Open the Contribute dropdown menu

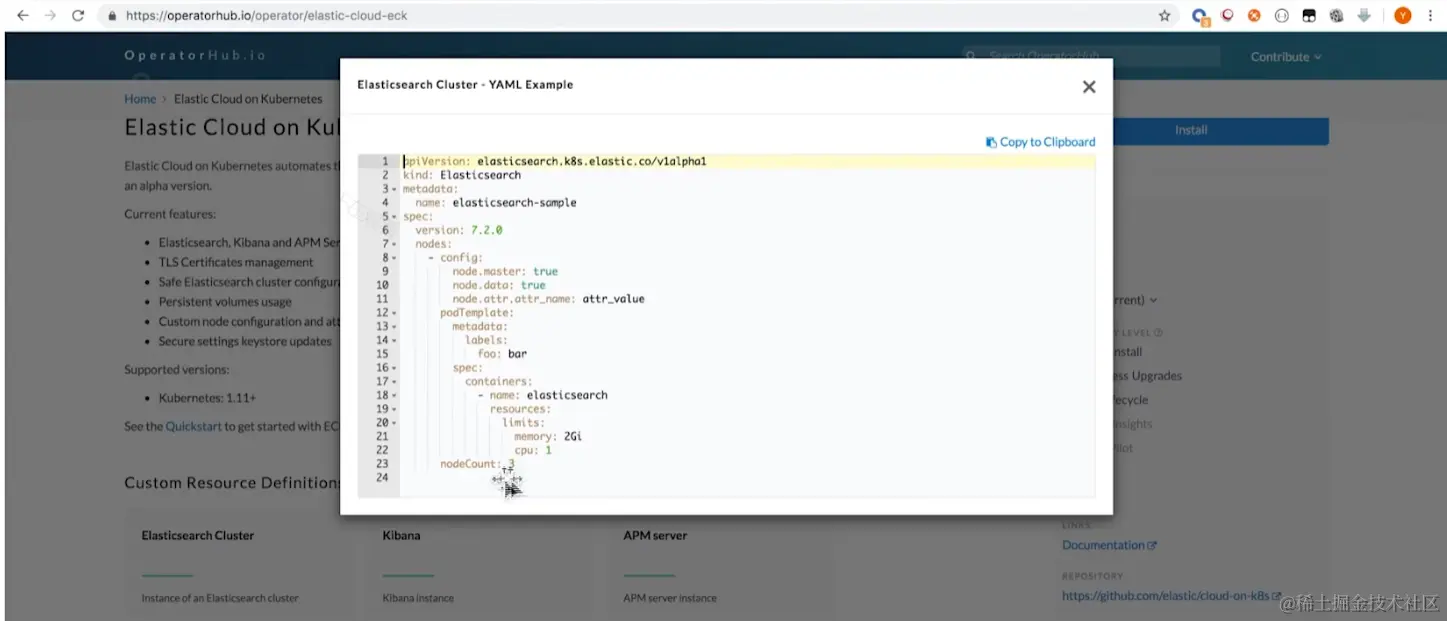tap(1286, 57)
